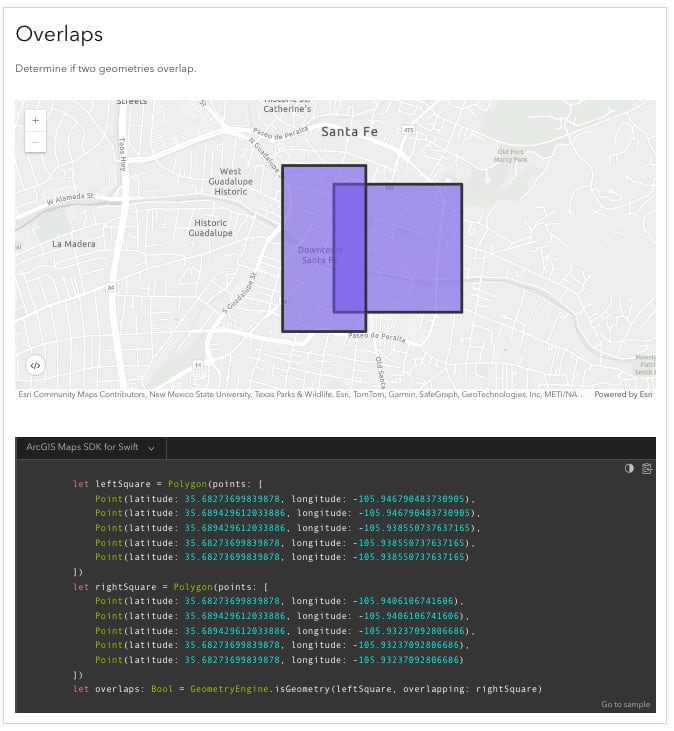Screen dimensions: 674x731
Task: Click the route 475 shield on the map
Action: (409, 130)
